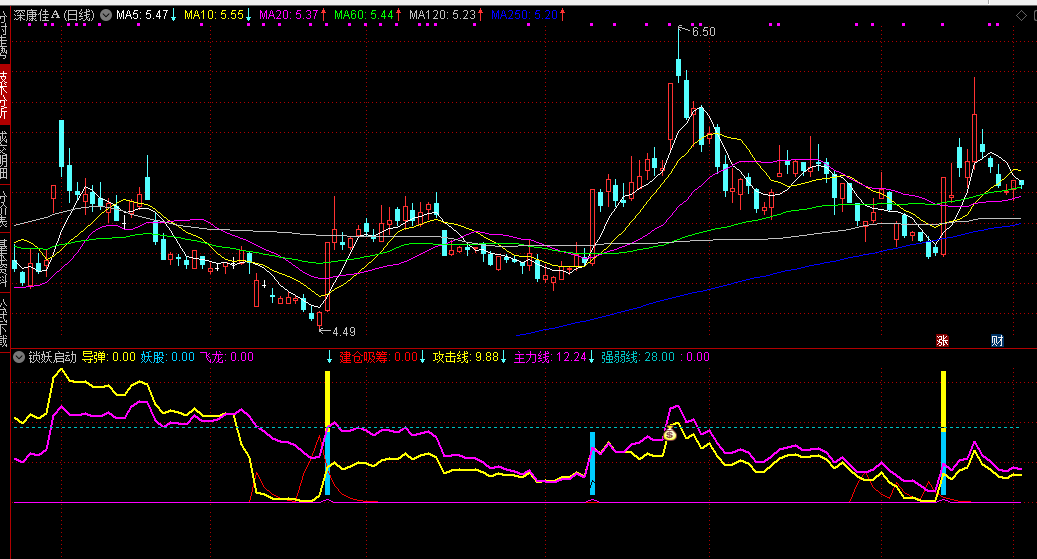Click the magenta MA20 label
Viewport: 1037px width, 559px height.
(x=290, y=16)
